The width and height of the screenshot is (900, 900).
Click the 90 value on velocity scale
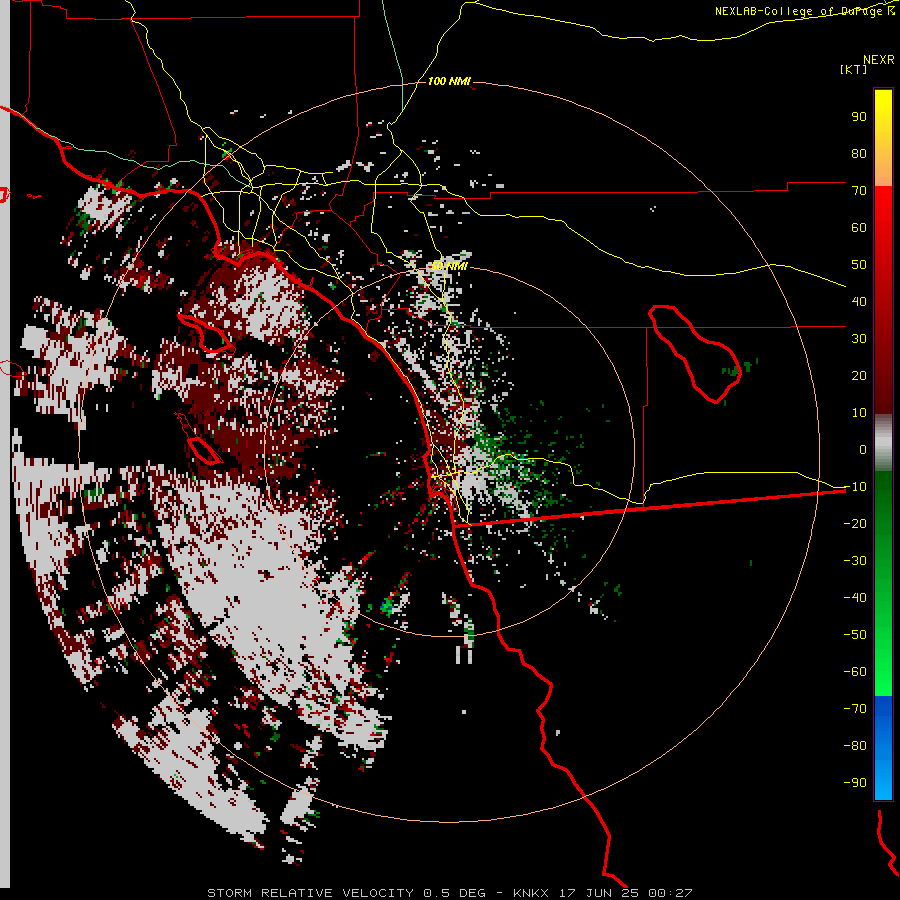[x=859, y=117]
